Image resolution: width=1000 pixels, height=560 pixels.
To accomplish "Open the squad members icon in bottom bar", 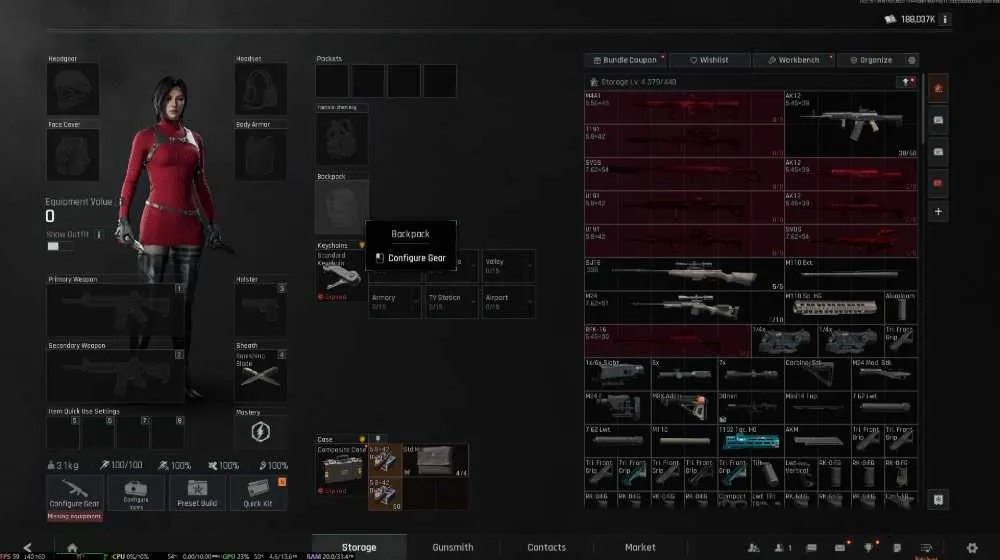I will coord(754,547).
